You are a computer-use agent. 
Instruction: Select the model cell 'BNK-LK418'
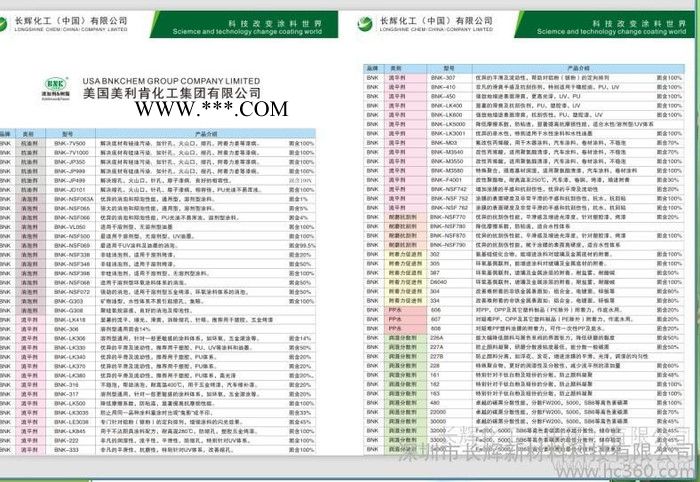tap(70, 320)
